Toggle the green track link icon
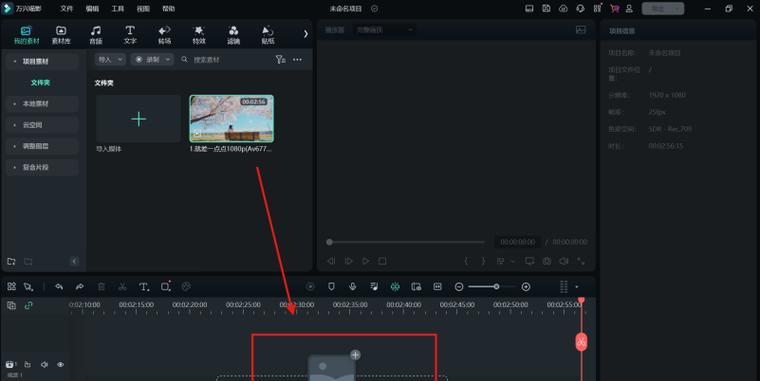The image size is (760, 381). [29, 305]
